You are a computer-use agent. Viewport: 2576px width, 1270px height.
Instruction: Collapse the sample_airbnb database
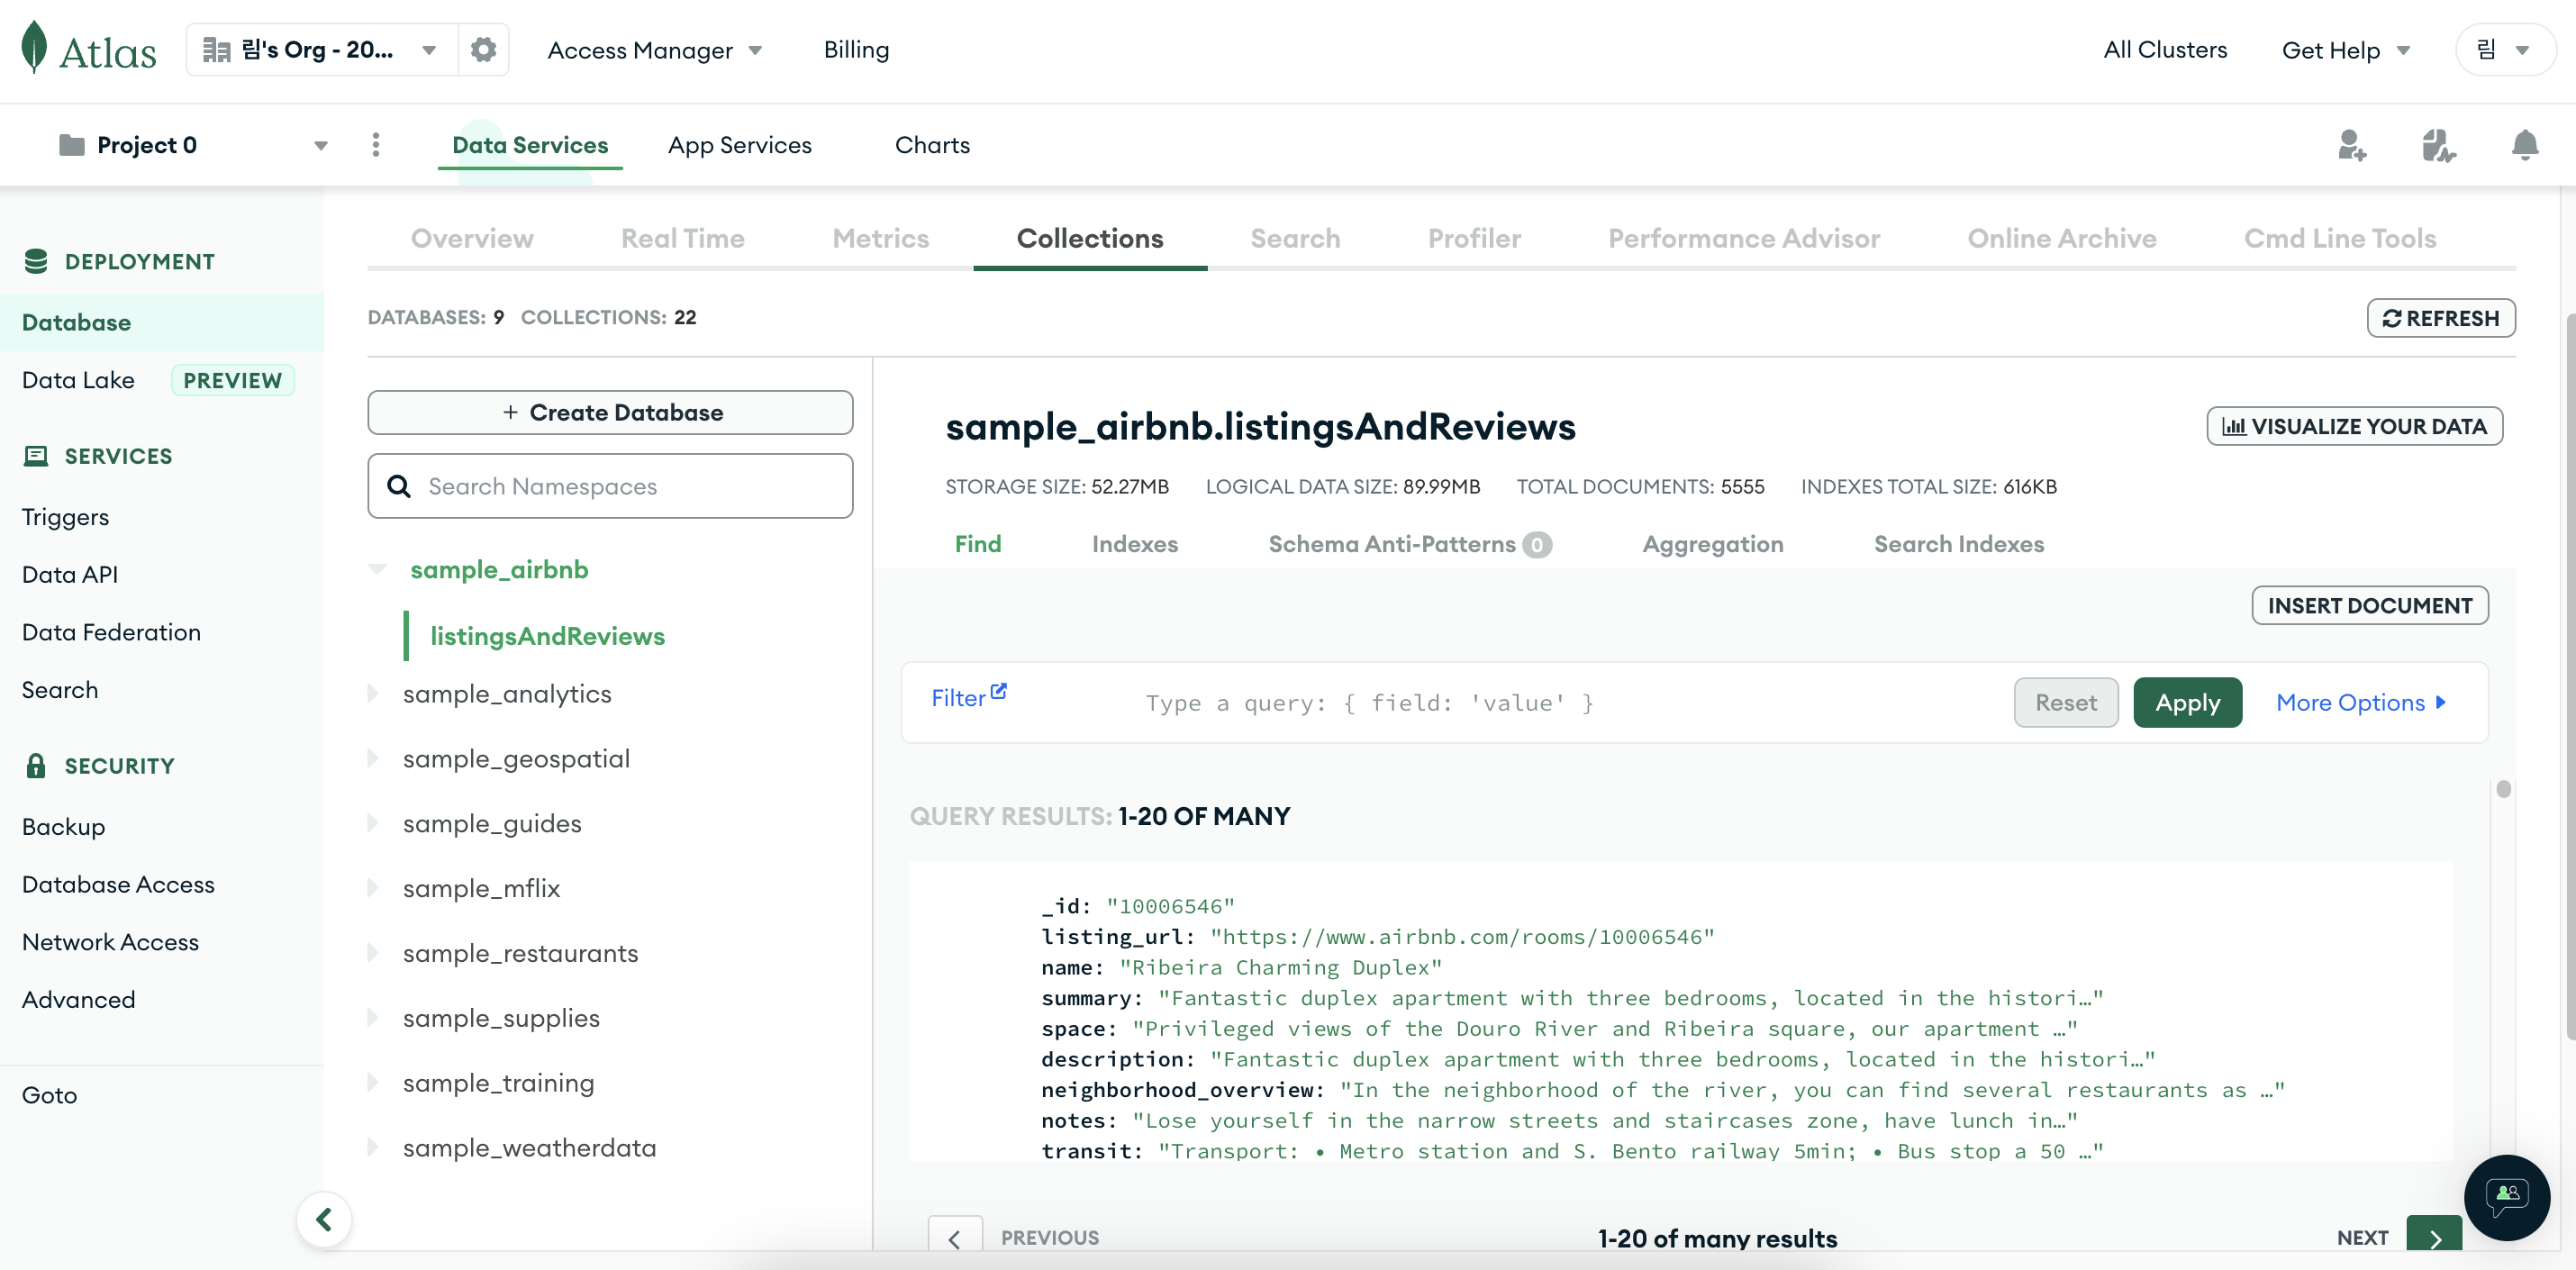click(x=377, y=569)
